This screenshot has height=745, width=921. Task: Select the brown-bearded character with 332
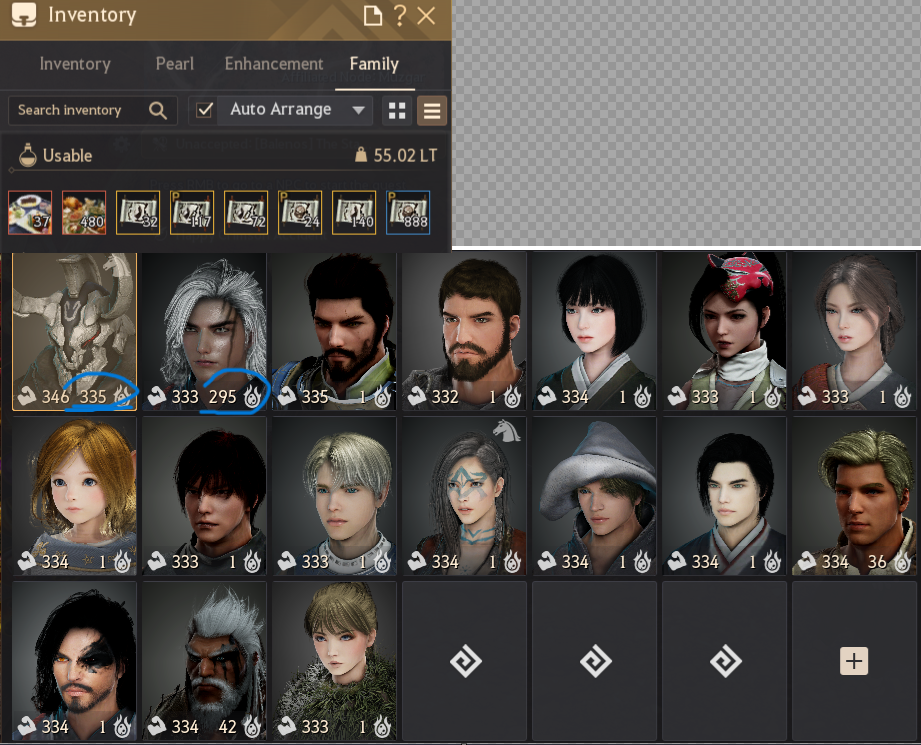465,331
